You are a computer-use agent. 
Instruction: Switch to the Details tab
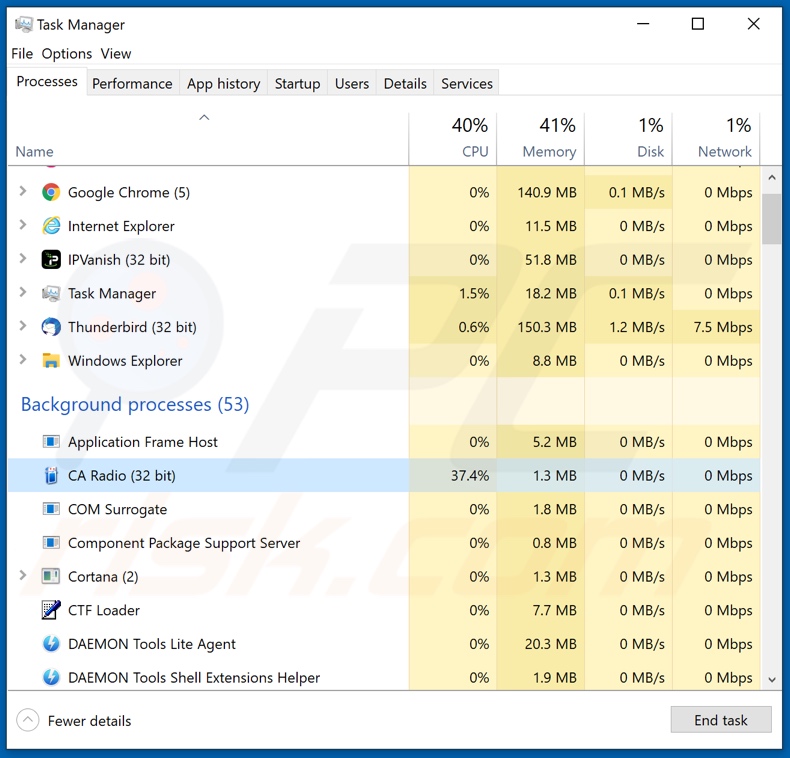pos(405,84)
